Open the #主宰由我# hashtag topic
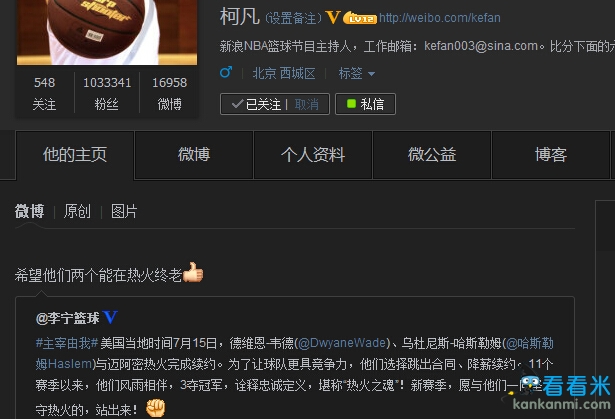Viewport: 615px width, 419px height. point(67,343)
